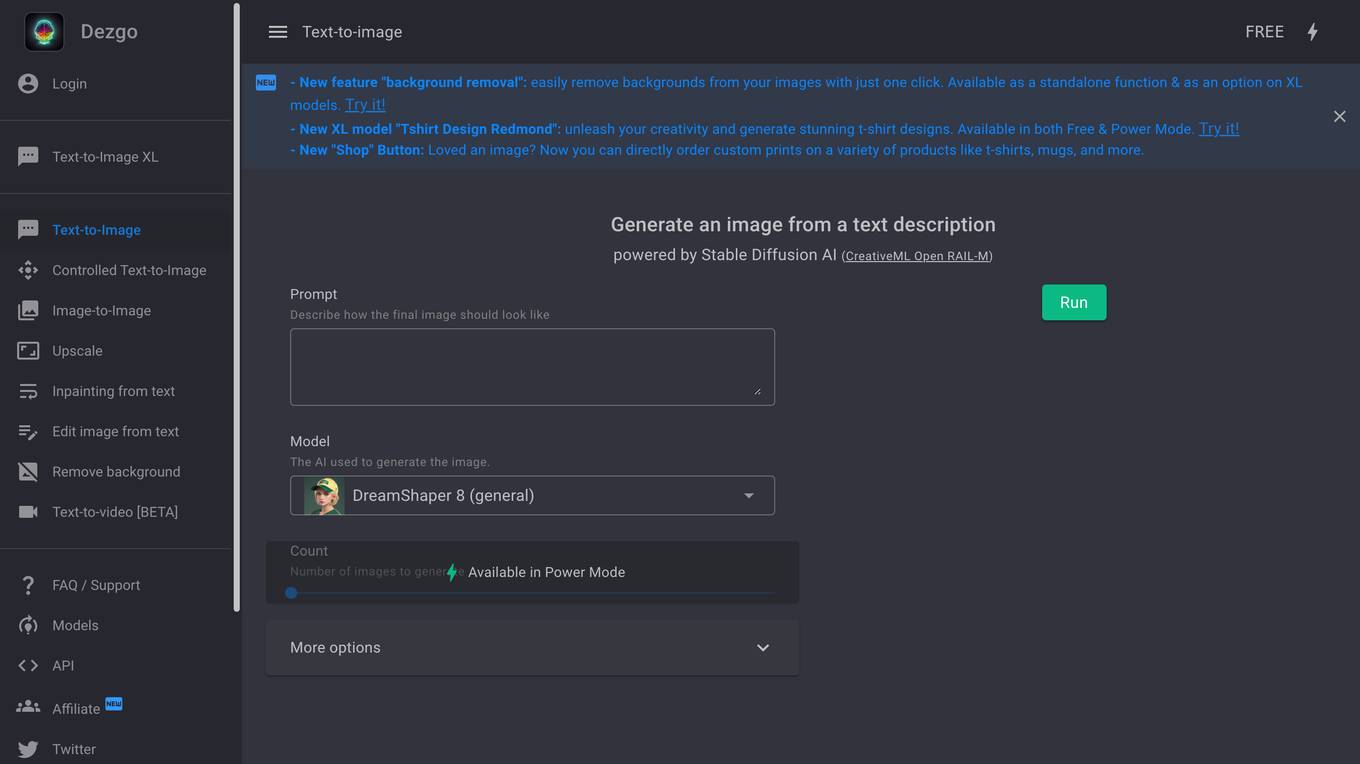This screenshot has height=764, width=1360.
Task: Open Edit image from text page
Action: (116, 432)
